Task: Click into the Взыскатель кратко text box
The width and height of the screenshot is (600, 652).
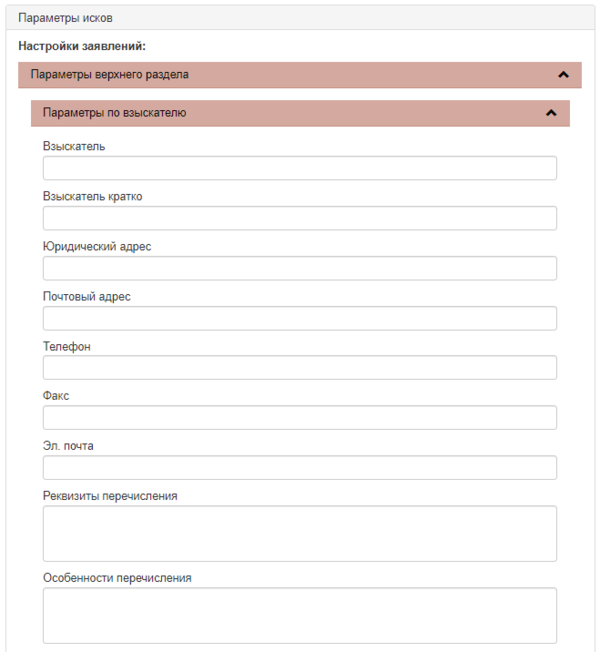Action: [x=299, y=218]
